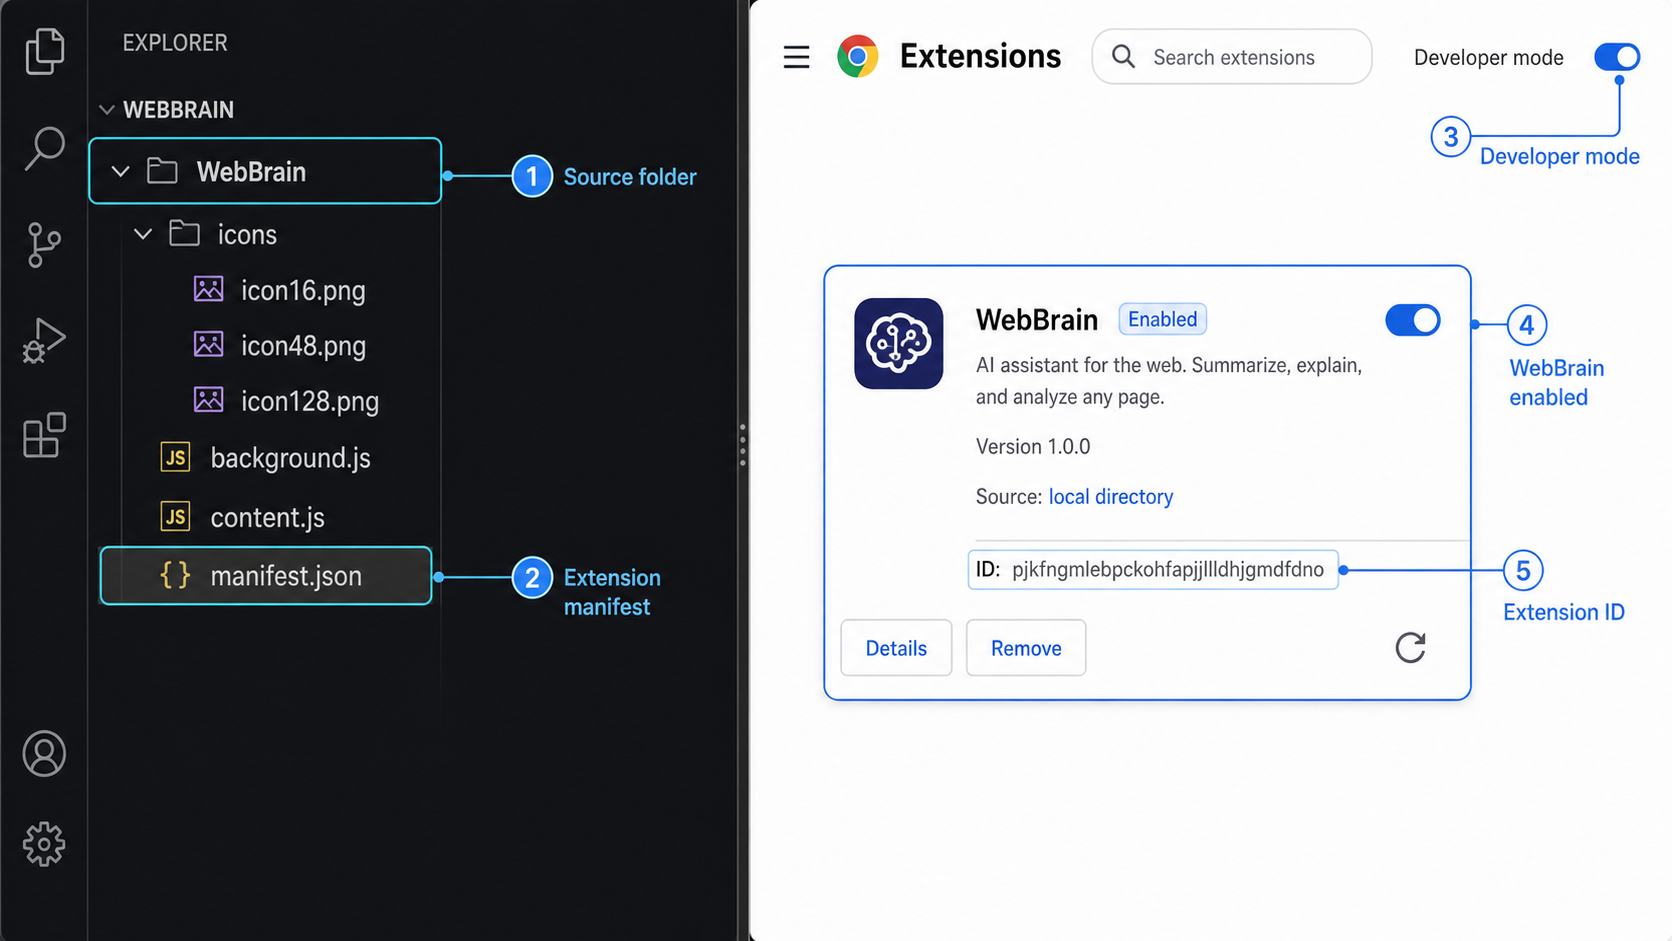Click the 'Developer mode' label text
Image resolution: width=1672 pixels, height=941 pixels.
1488,58
